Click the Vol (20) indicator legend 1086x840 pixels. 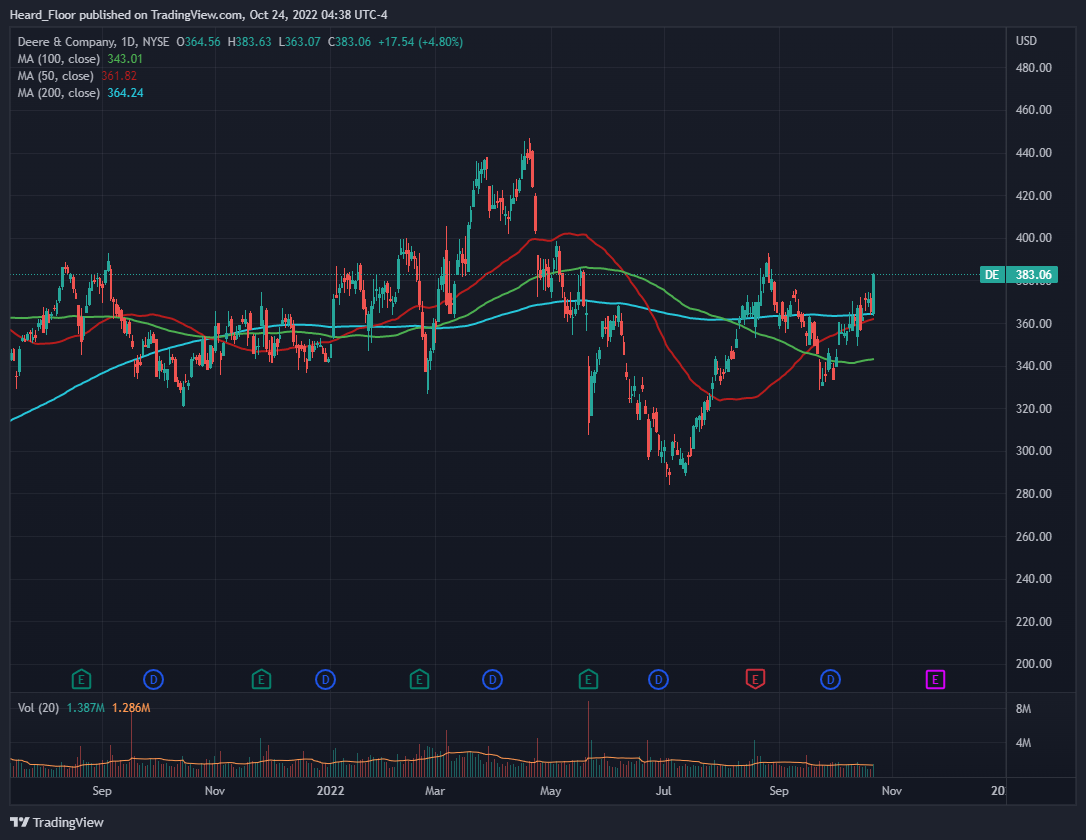(x=39, y=708)
